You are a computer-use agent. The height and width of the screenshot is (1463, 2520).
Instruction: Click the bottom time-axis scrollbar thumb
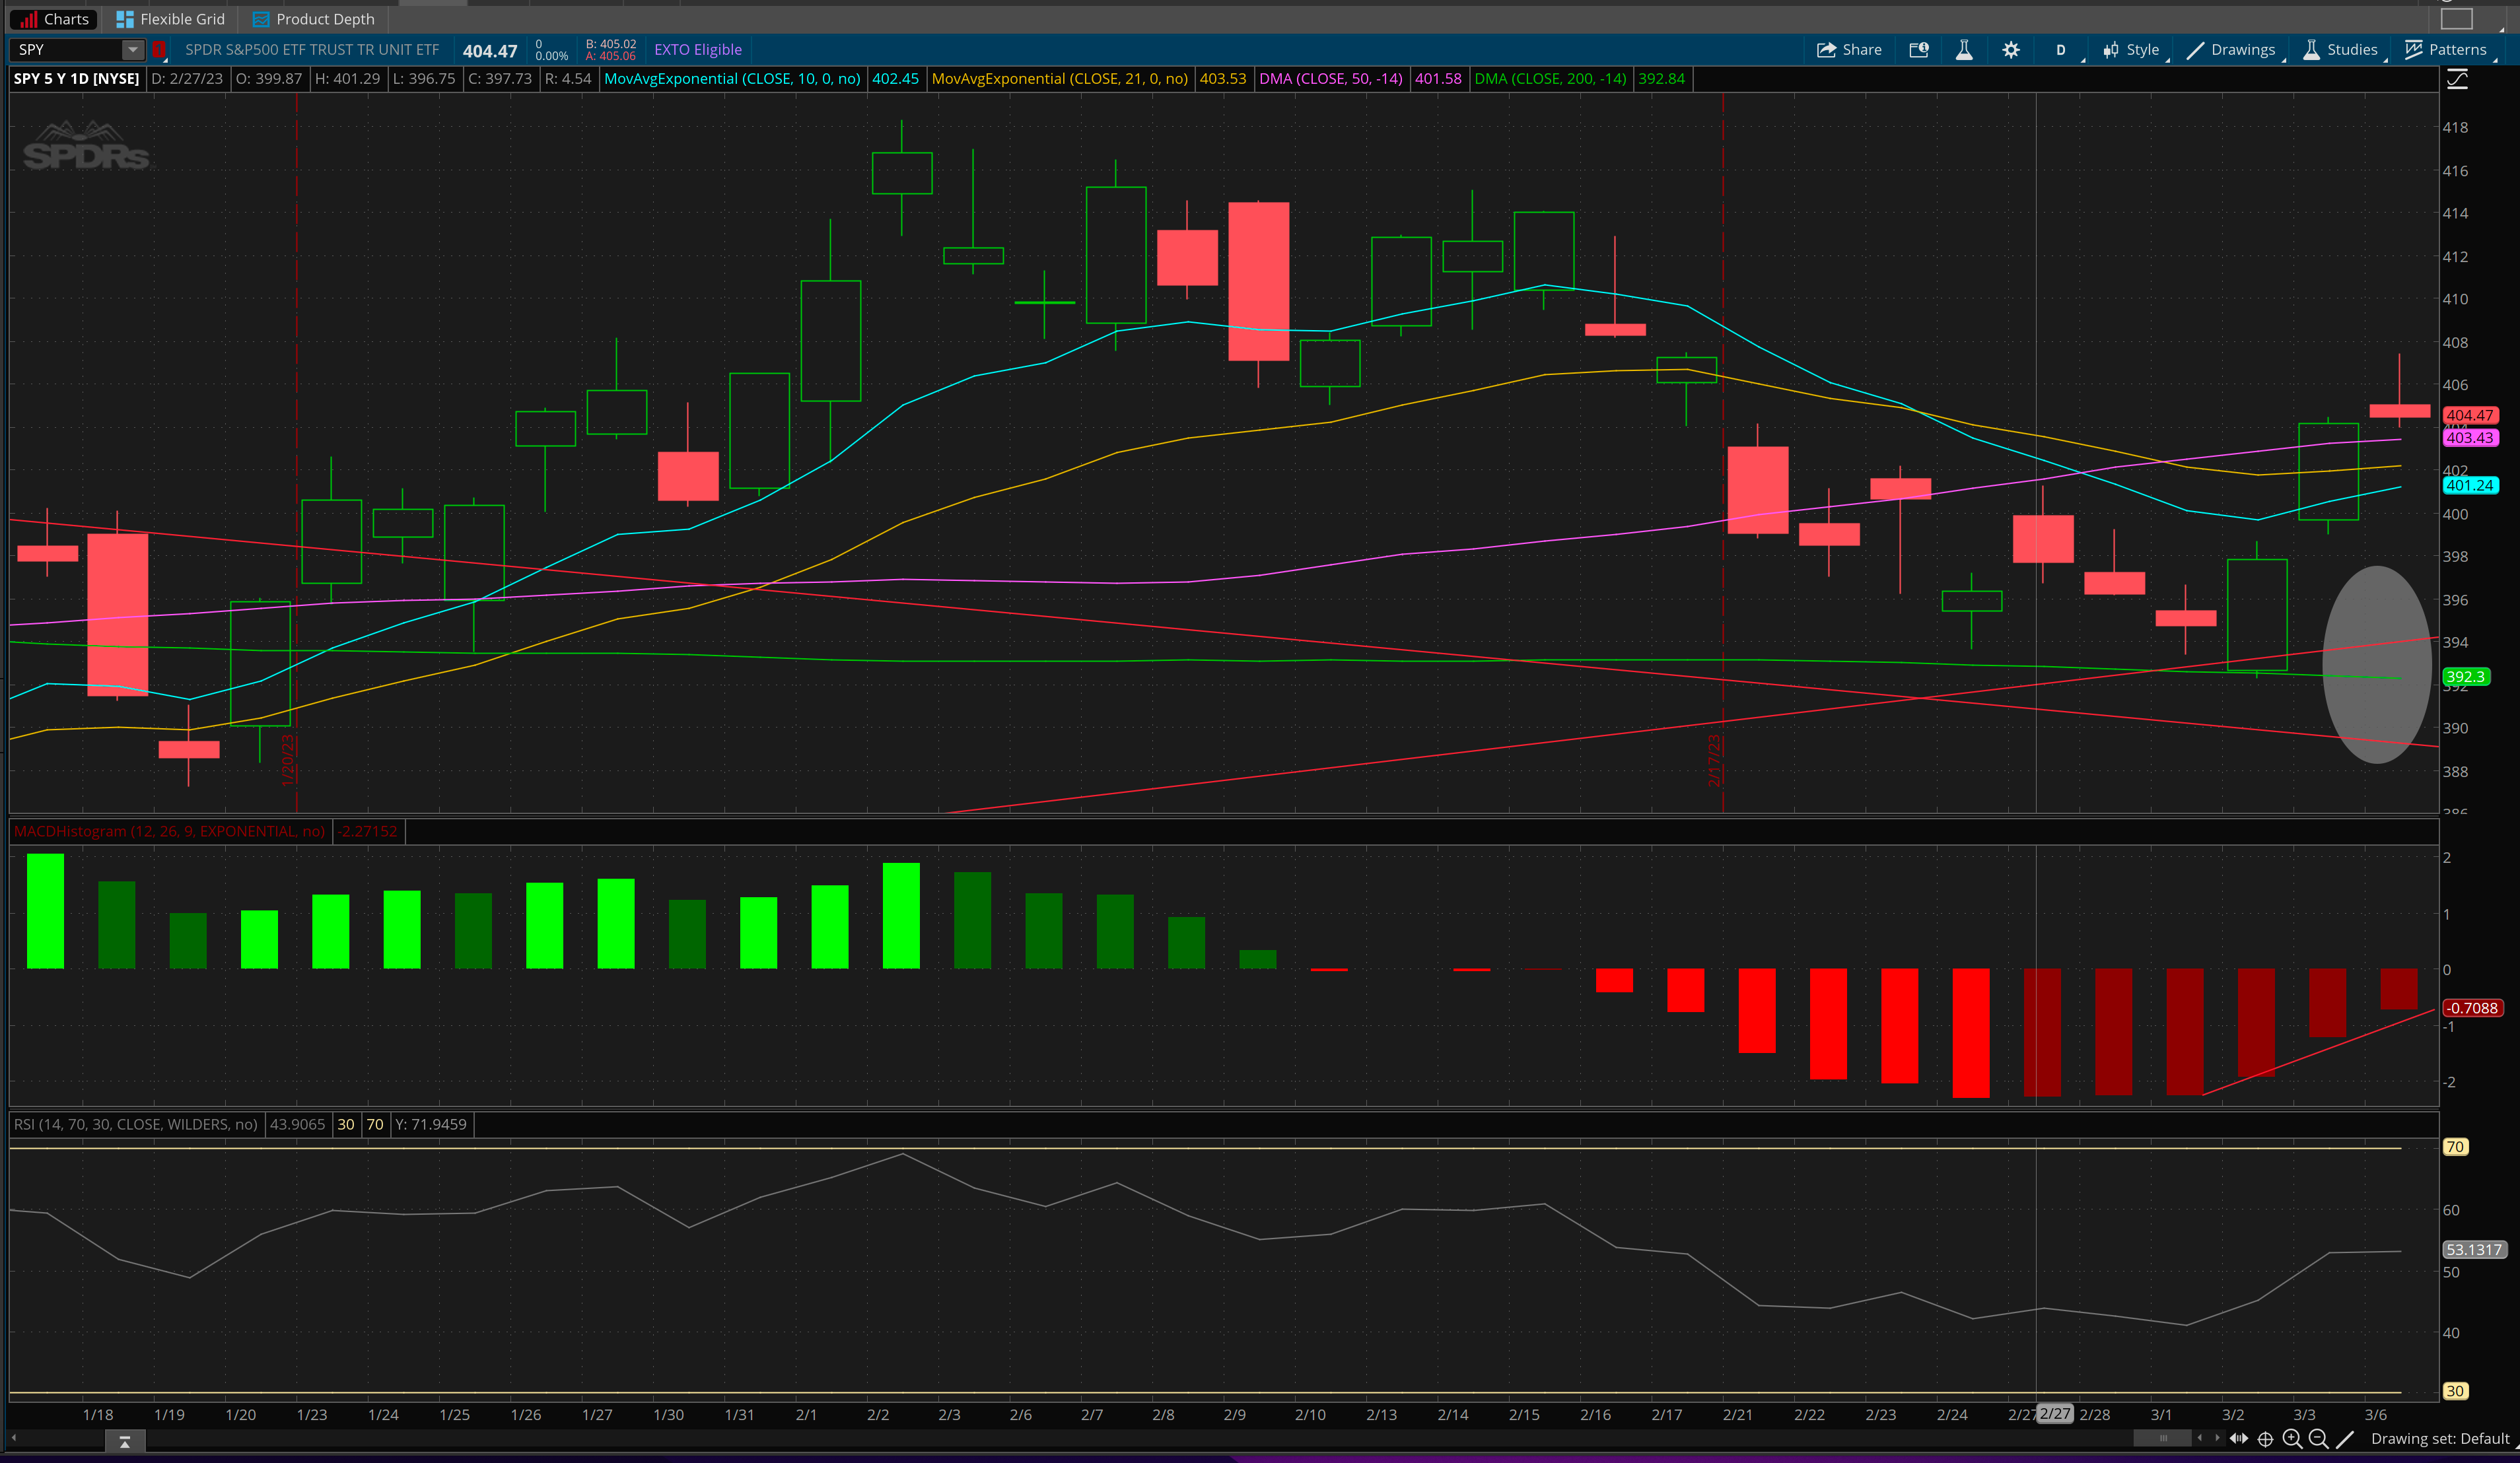tap(2162, 1439)
